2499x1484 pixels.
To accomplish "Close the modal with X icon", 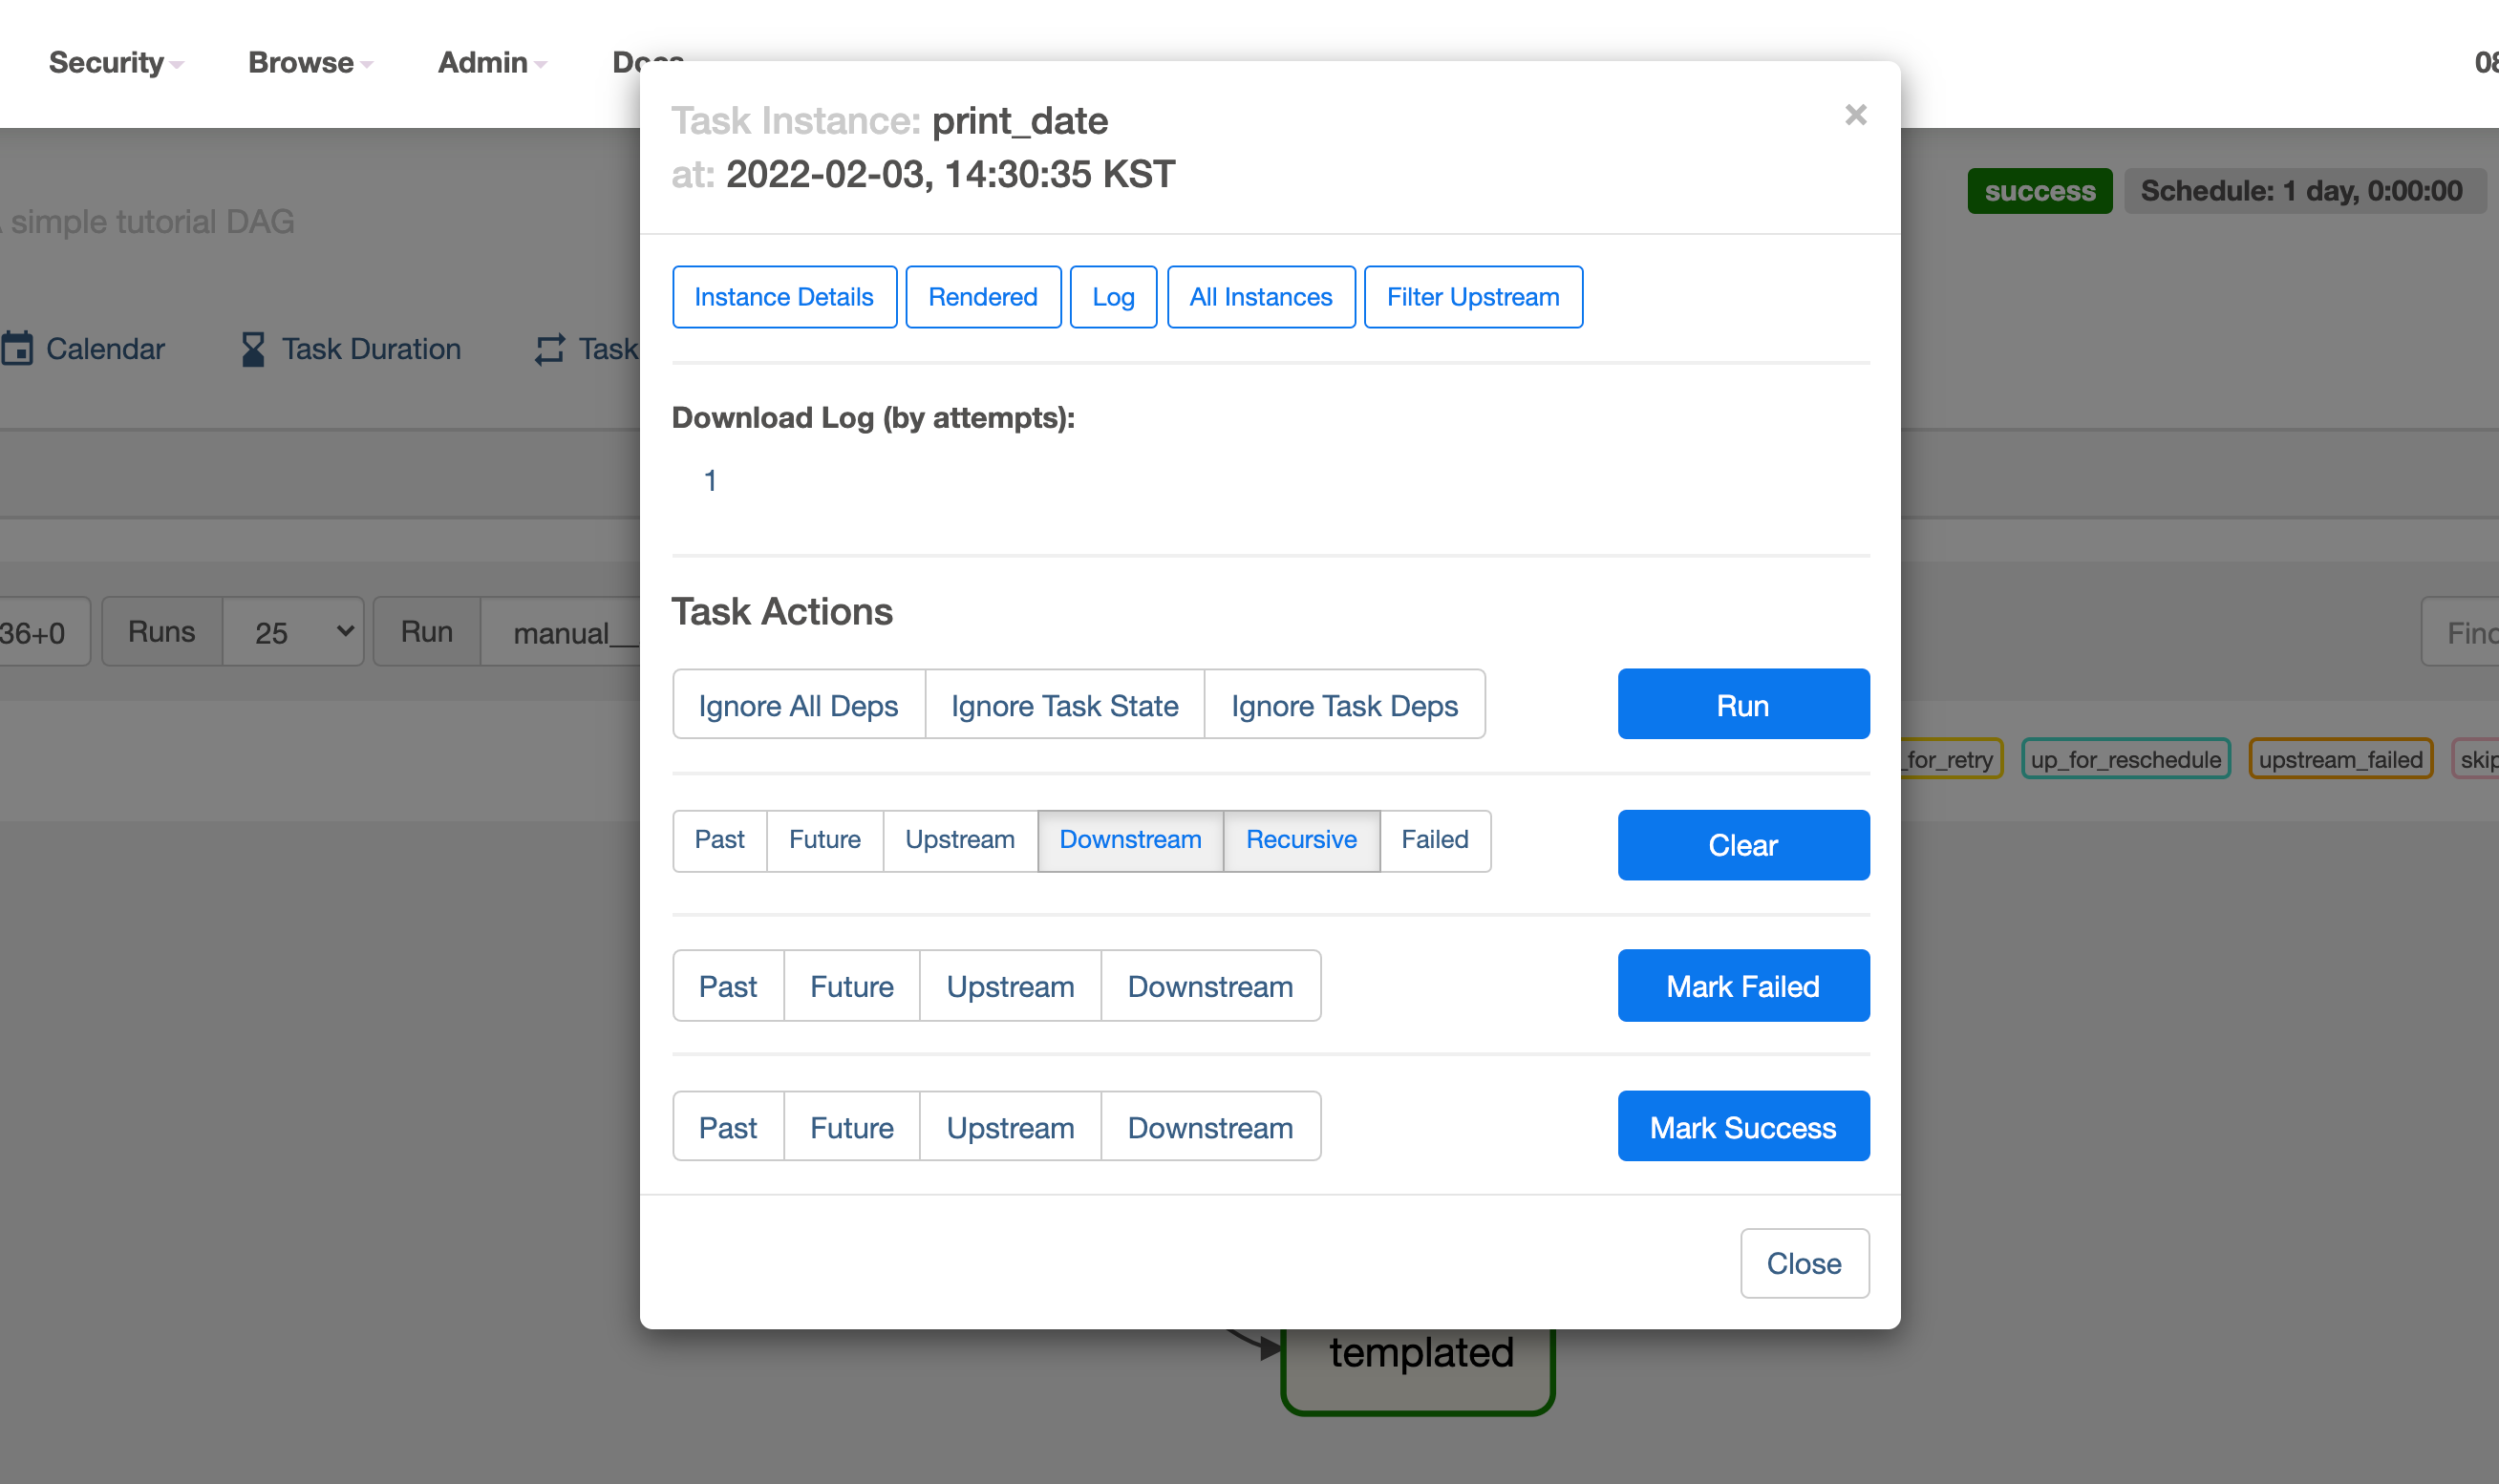I will (1855, 115).
